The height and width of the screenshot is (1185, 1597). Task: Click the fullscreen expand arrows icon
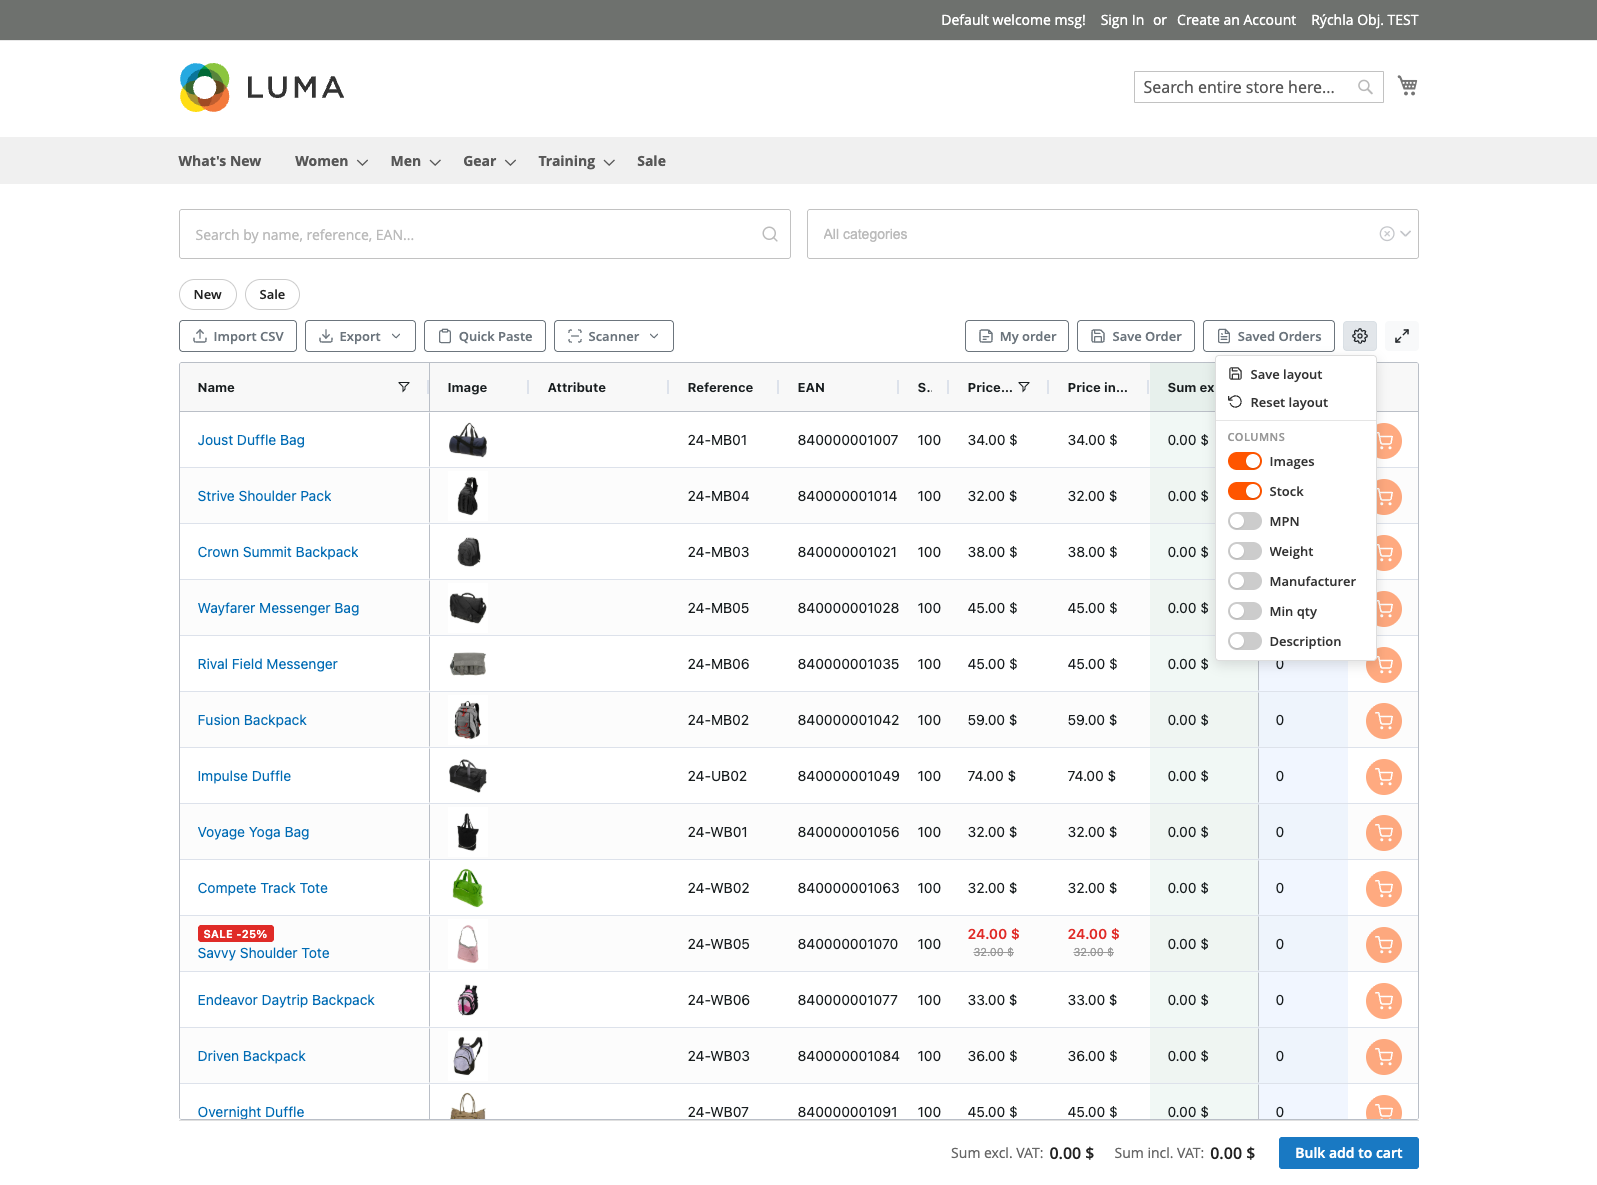pos(1402,336)
